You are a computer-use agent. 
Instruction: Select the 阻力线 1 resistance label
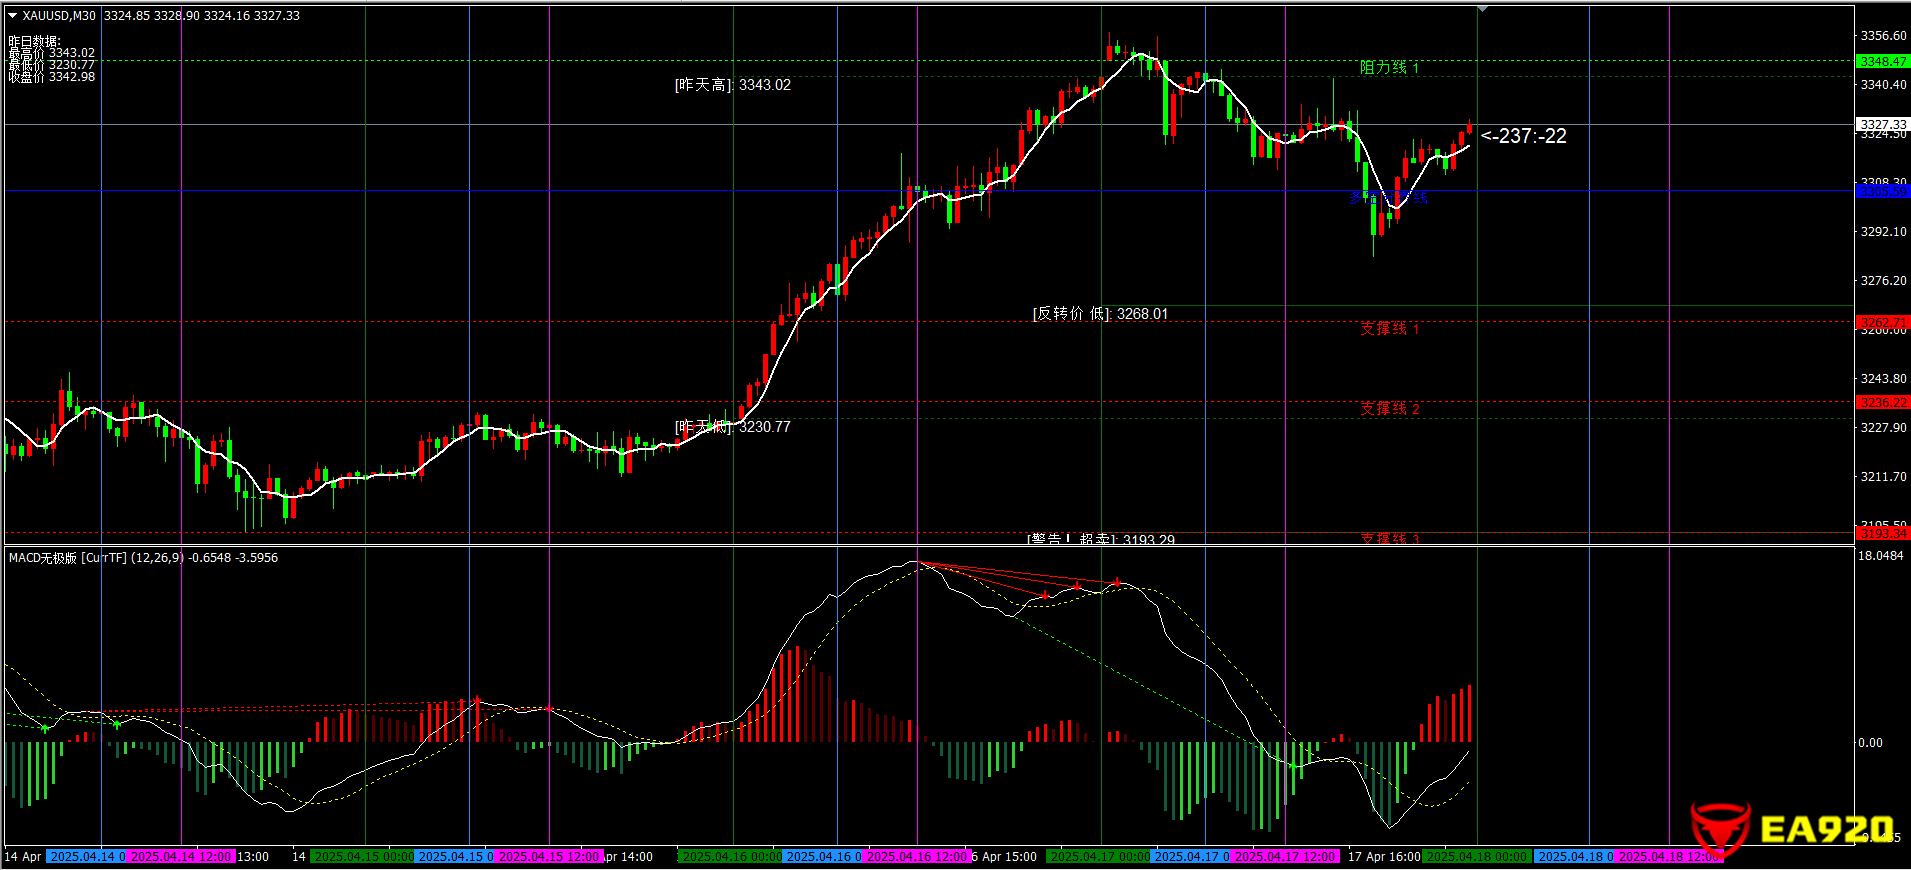1389,68
